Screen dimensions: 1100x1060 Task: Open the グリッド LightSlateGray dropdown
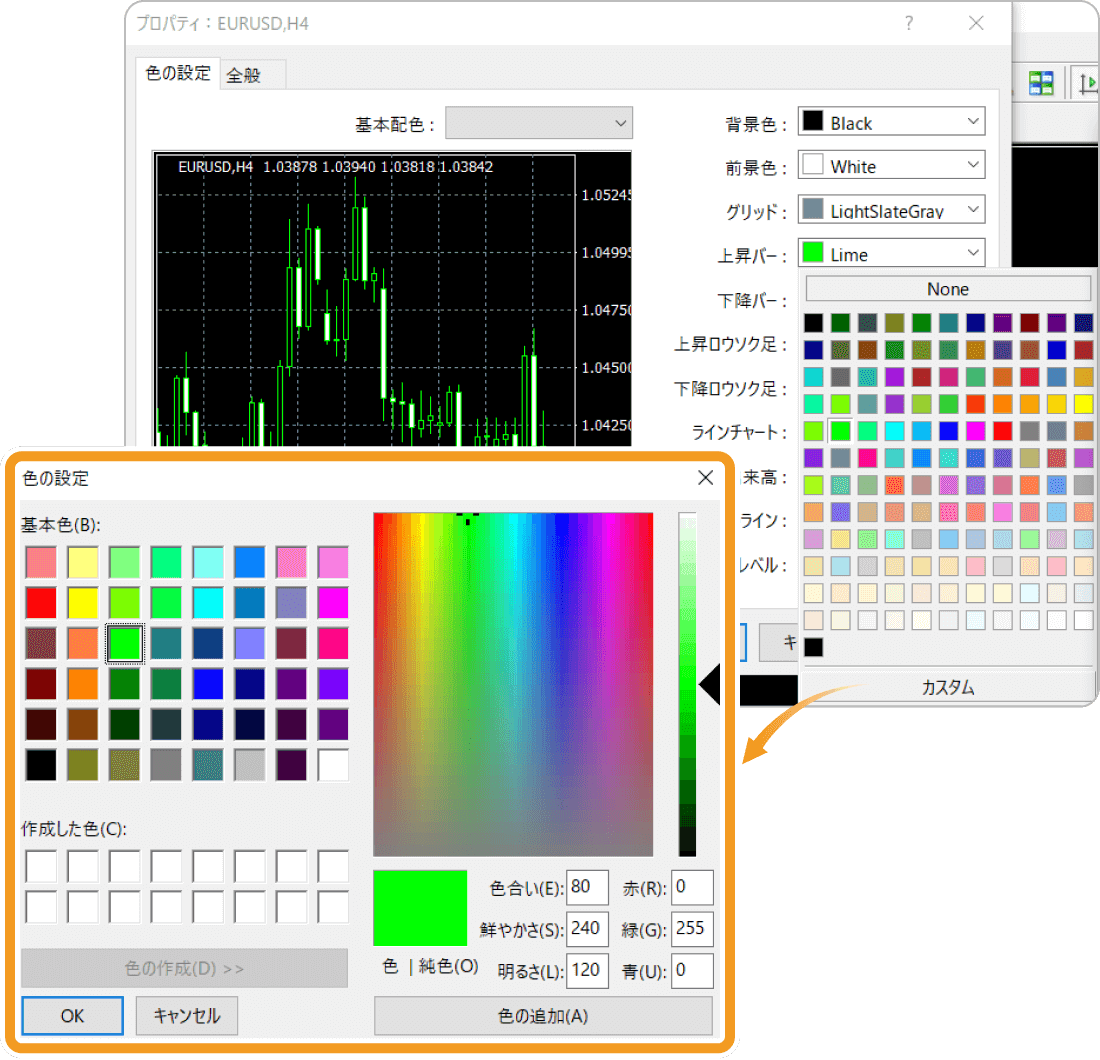click(891, 209)
